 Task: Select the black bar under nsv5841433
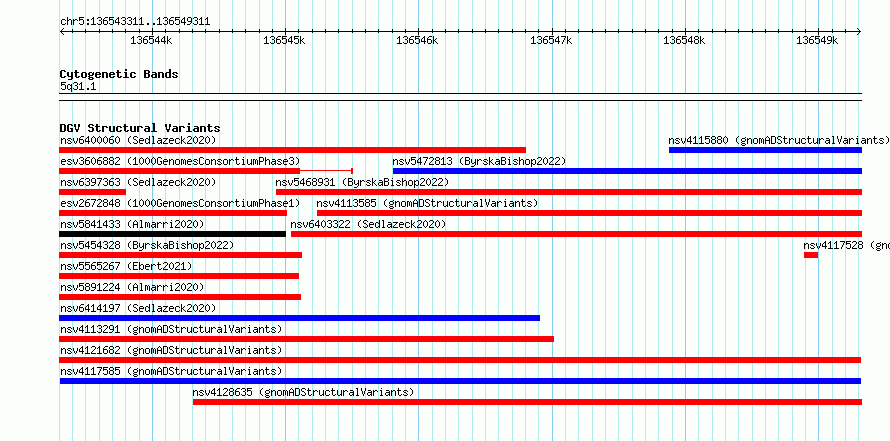(x=173, y=234)
